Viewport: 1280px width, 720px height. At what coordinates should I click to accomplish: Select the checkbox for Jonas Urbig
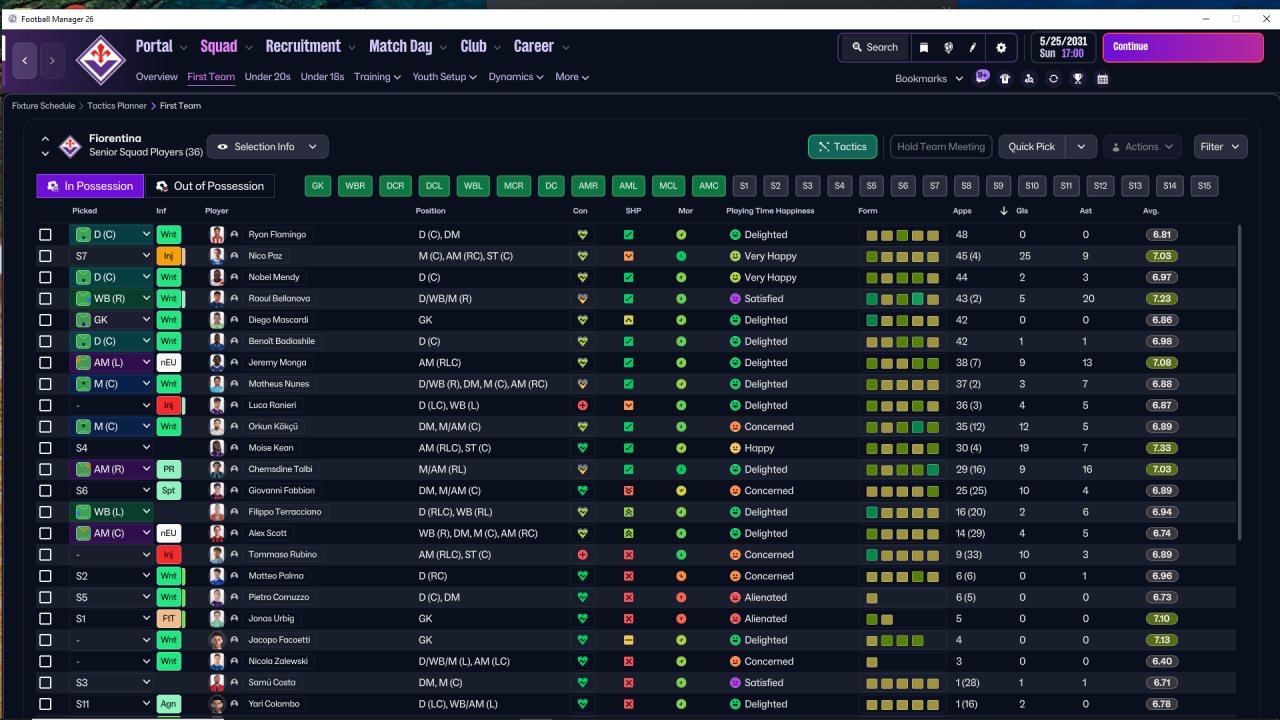pyautogui.click(x=45, y=619)
